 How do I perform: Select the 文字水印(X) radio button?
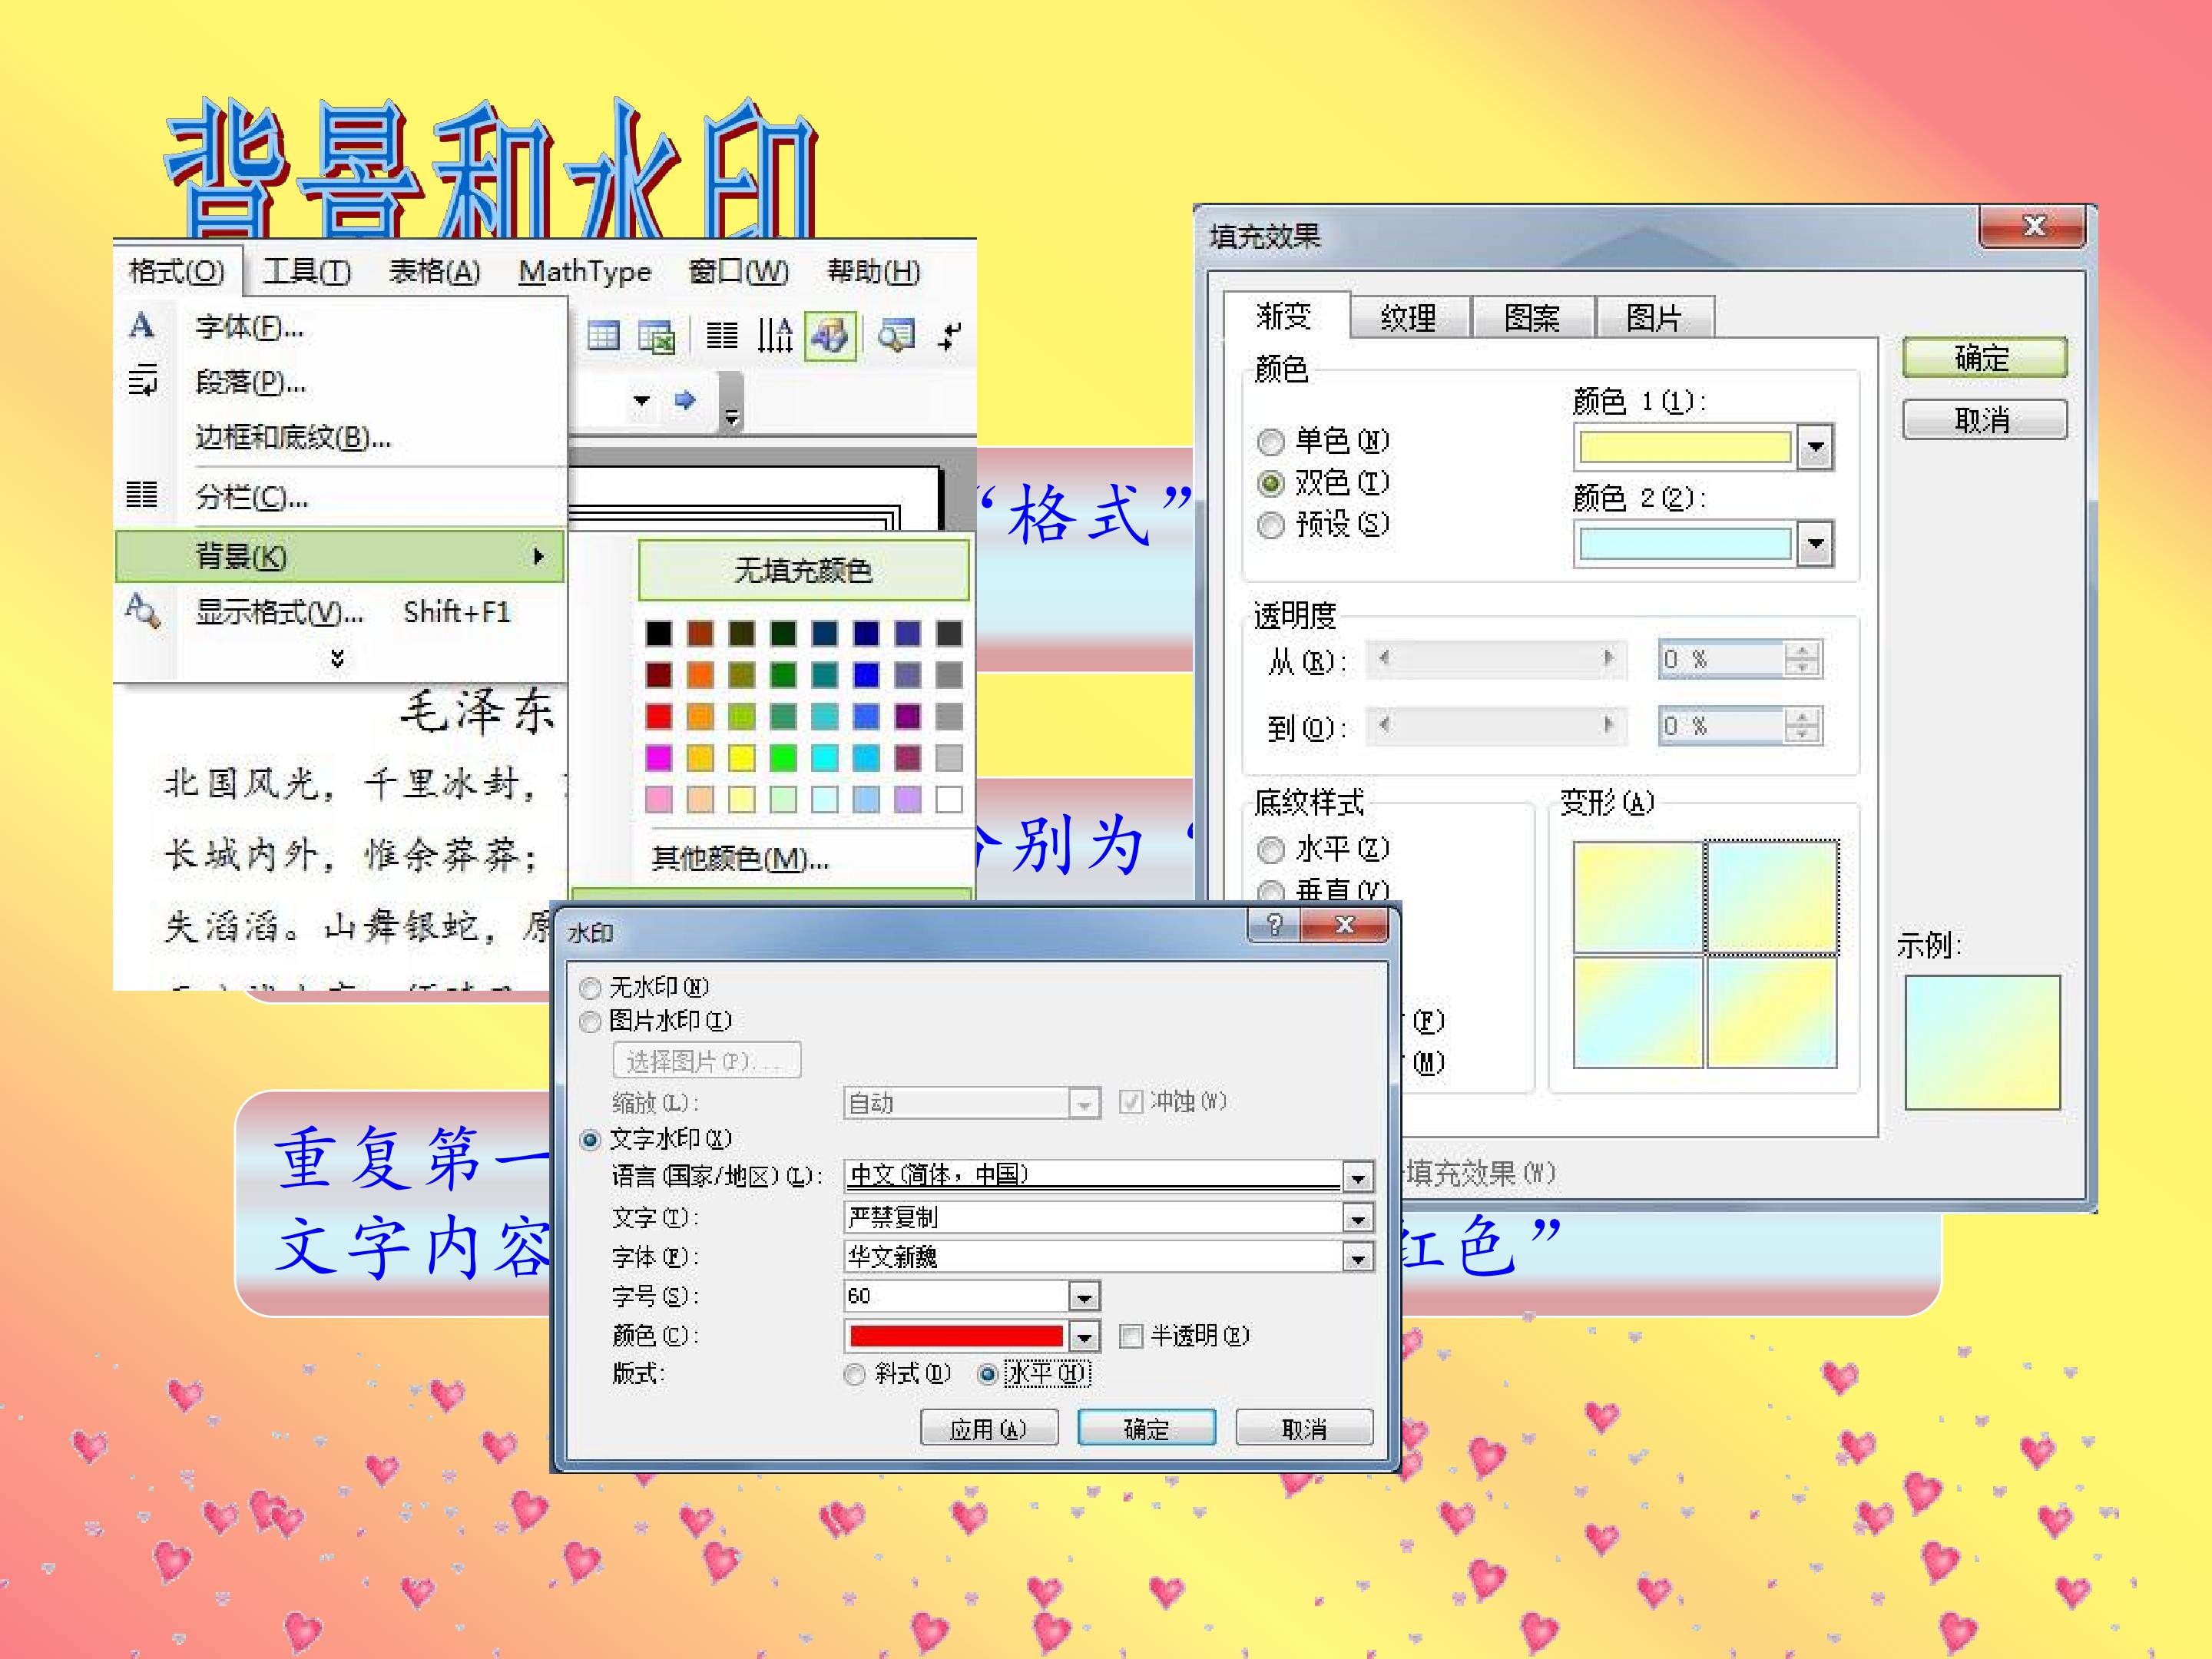[590, 1139]
